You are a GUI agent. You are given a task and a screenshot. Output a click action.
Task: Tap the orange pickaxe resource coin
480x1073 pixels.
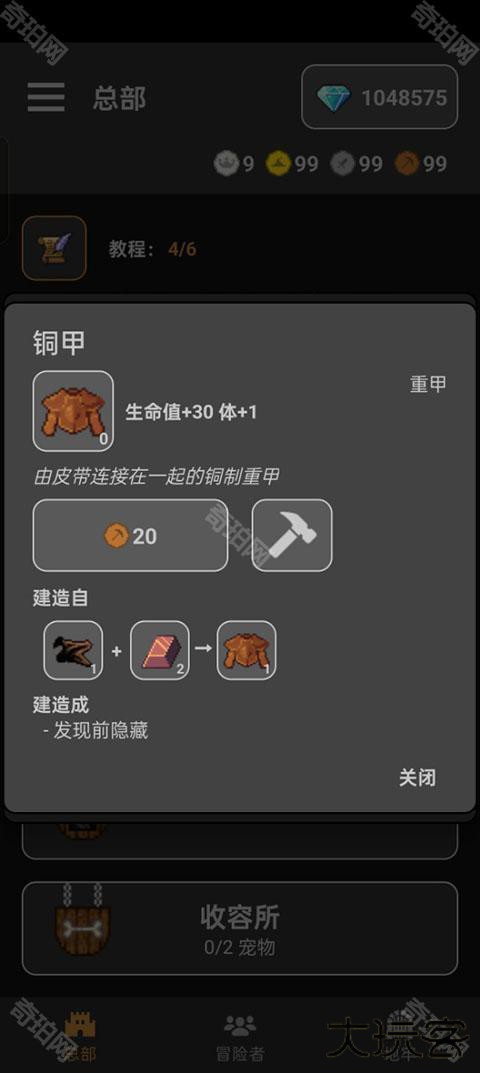(420, 164)
